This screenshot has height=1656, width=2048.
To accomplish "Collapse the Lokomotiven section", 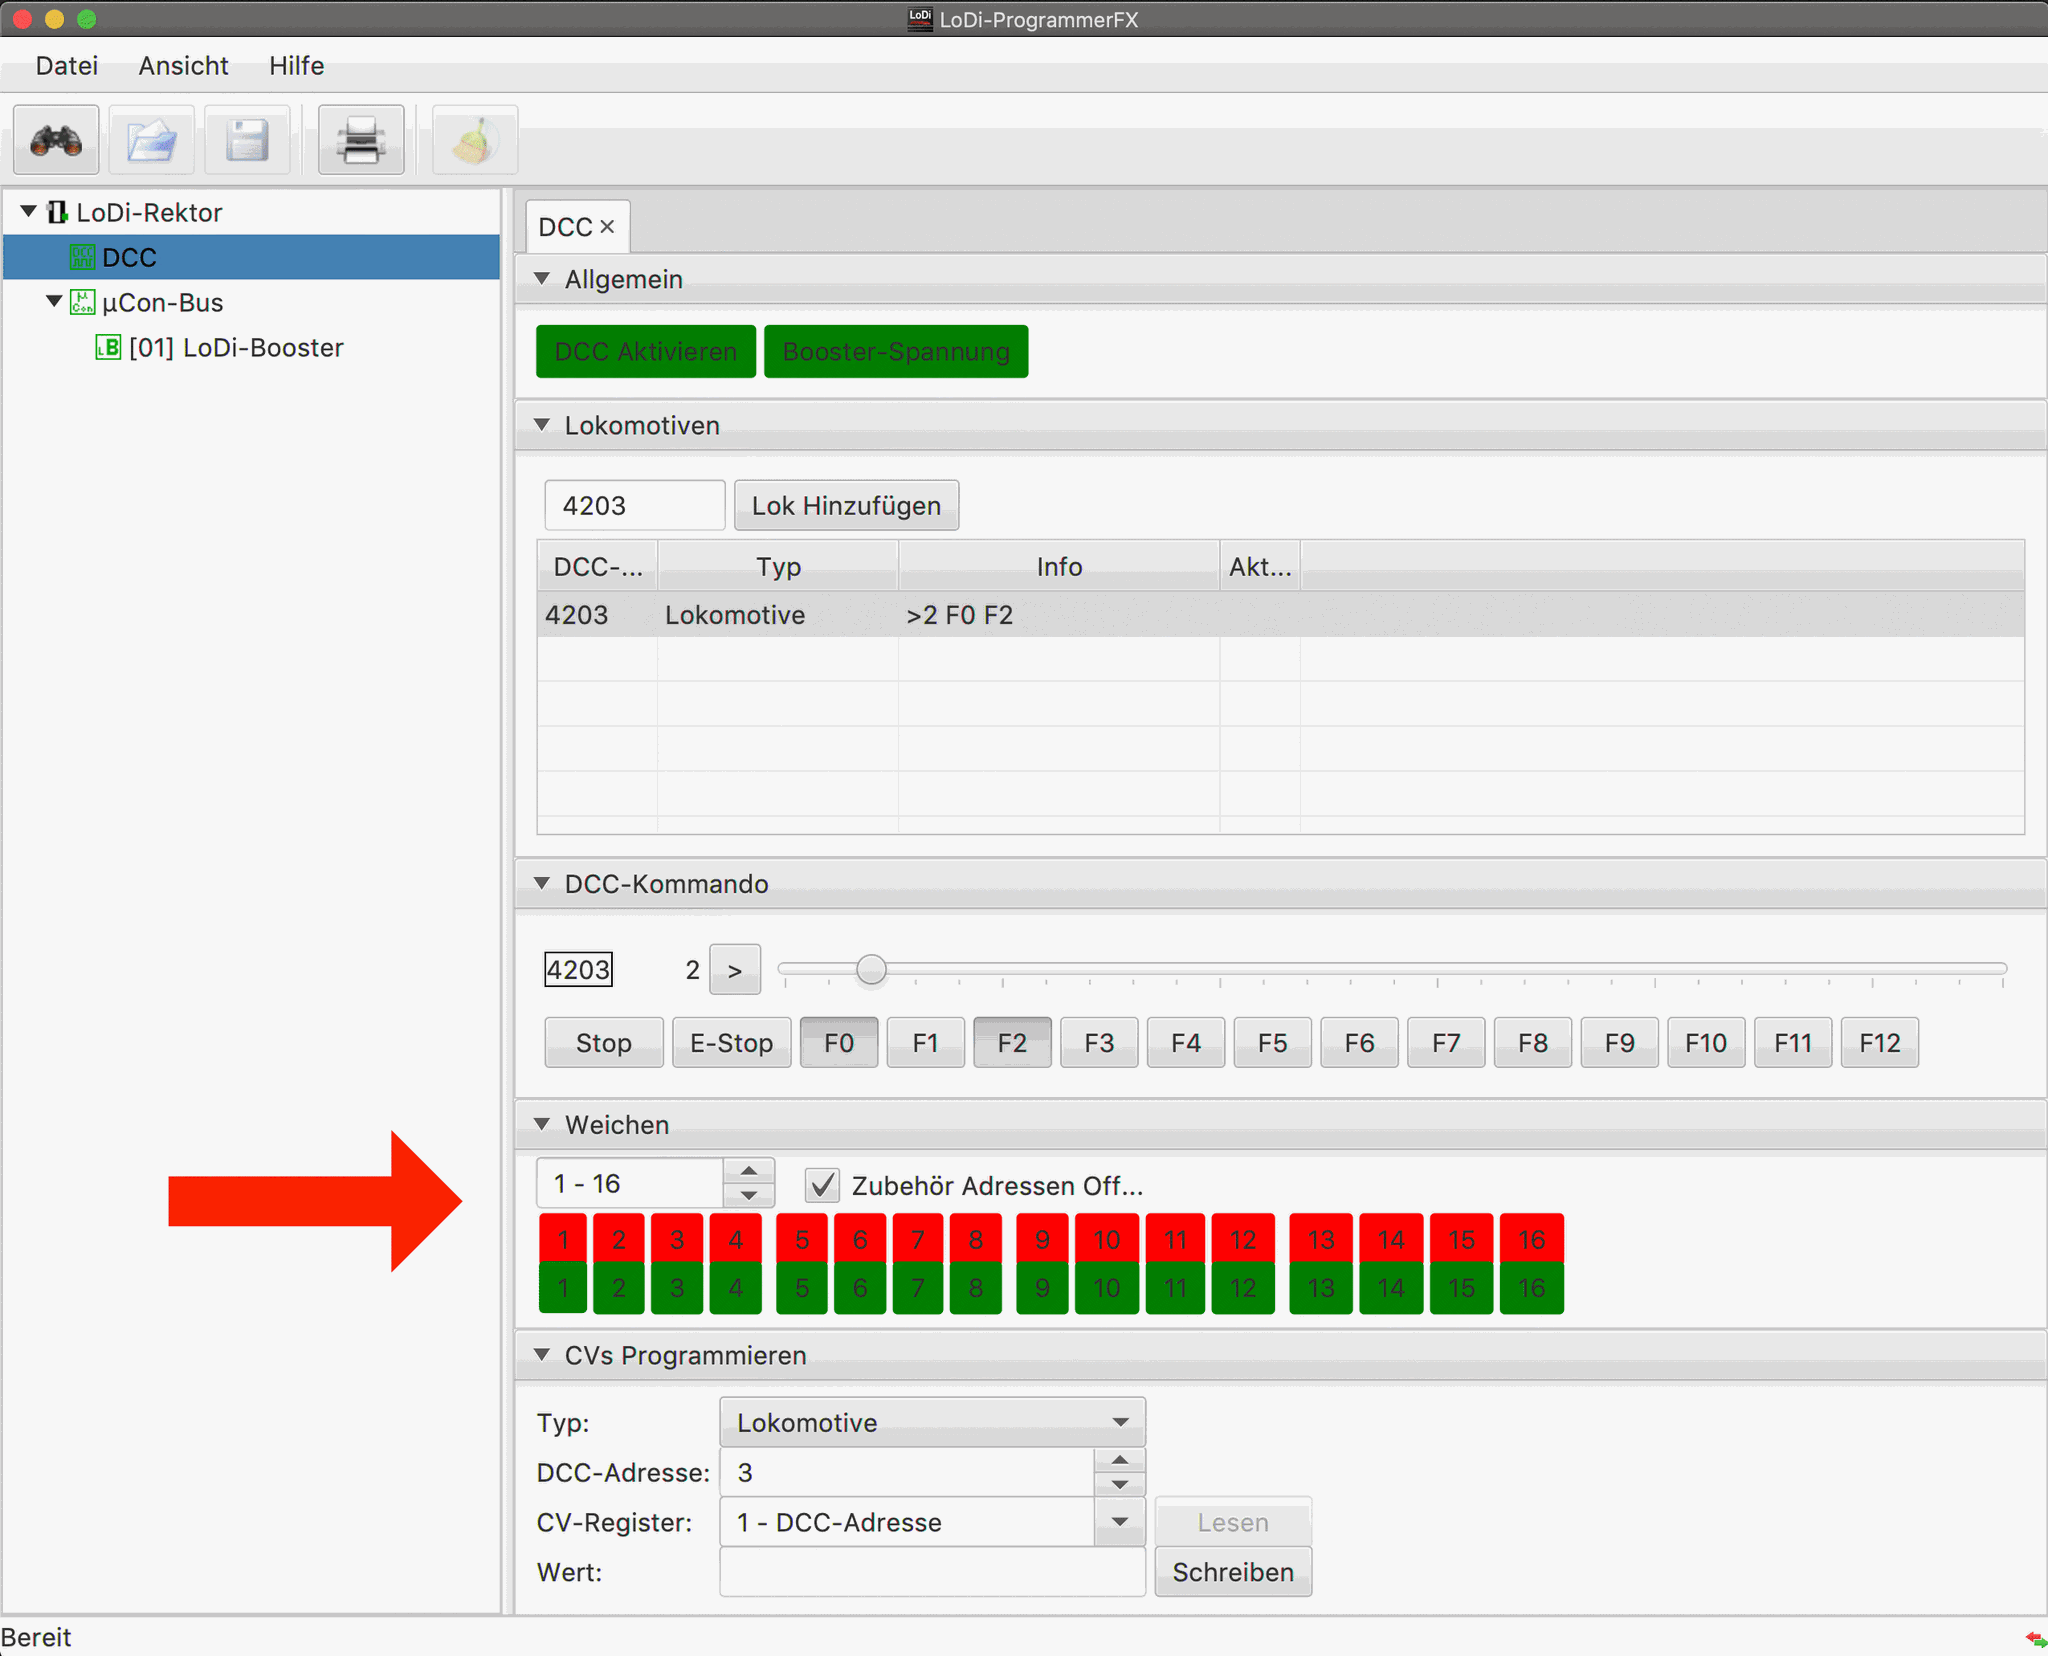I will [542, 424].
